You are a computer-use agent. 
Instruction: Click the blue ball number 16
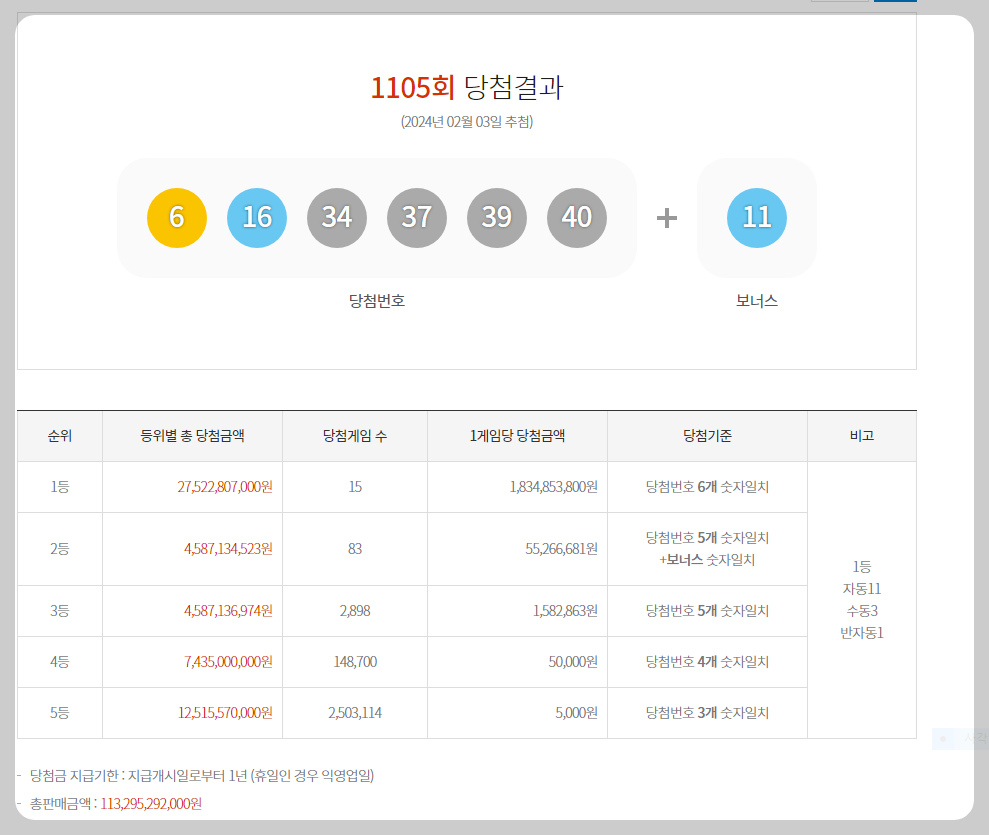coord(257,218)
